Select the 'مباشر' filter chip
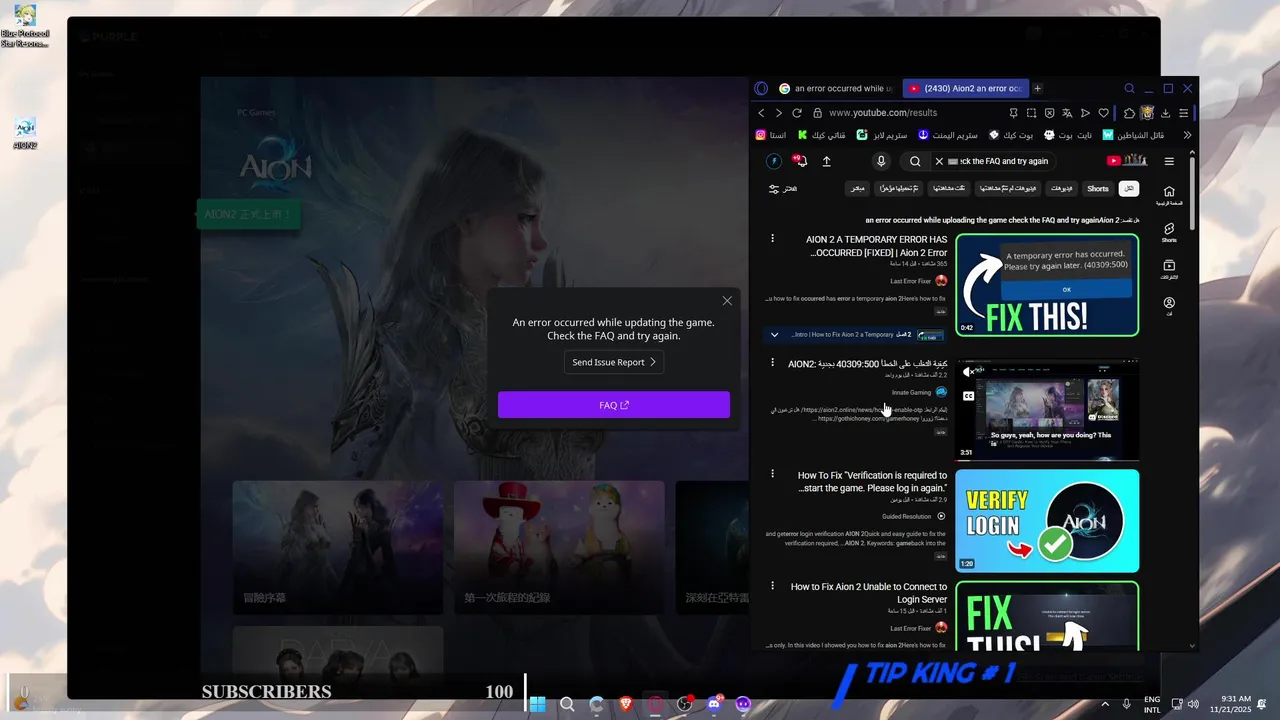 [x=858, y=188]
